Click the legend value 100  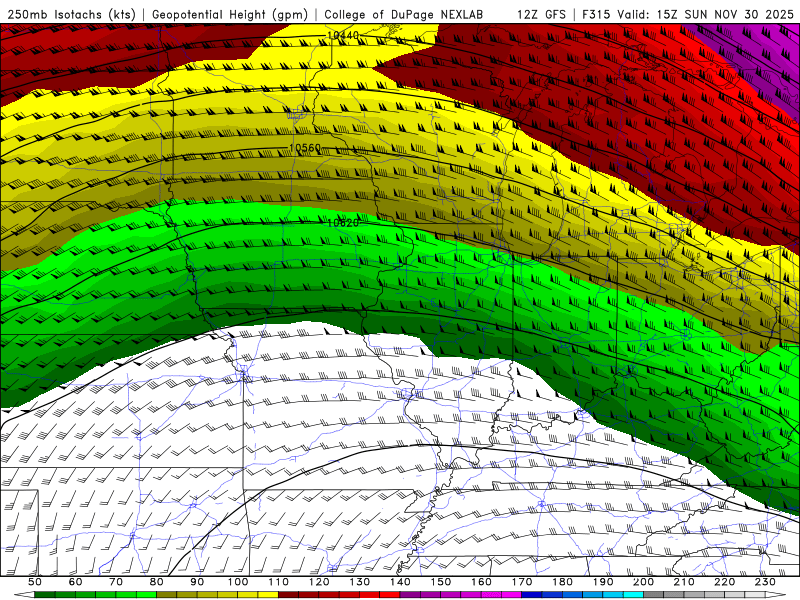pos(238,582)
